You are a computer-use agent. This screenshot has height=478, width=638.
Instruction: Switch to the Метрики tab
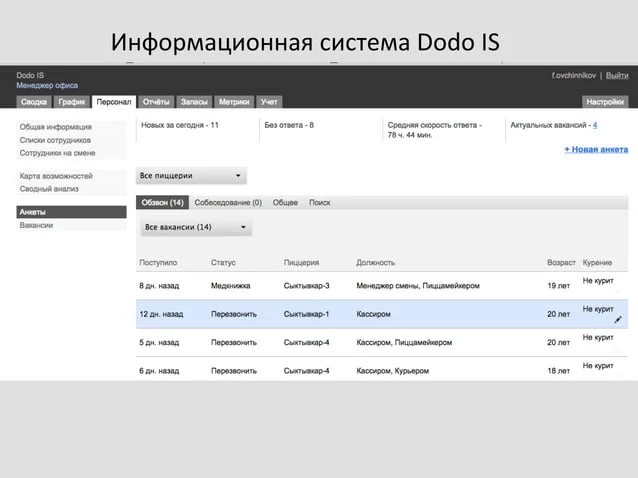[x=234, y=102]
